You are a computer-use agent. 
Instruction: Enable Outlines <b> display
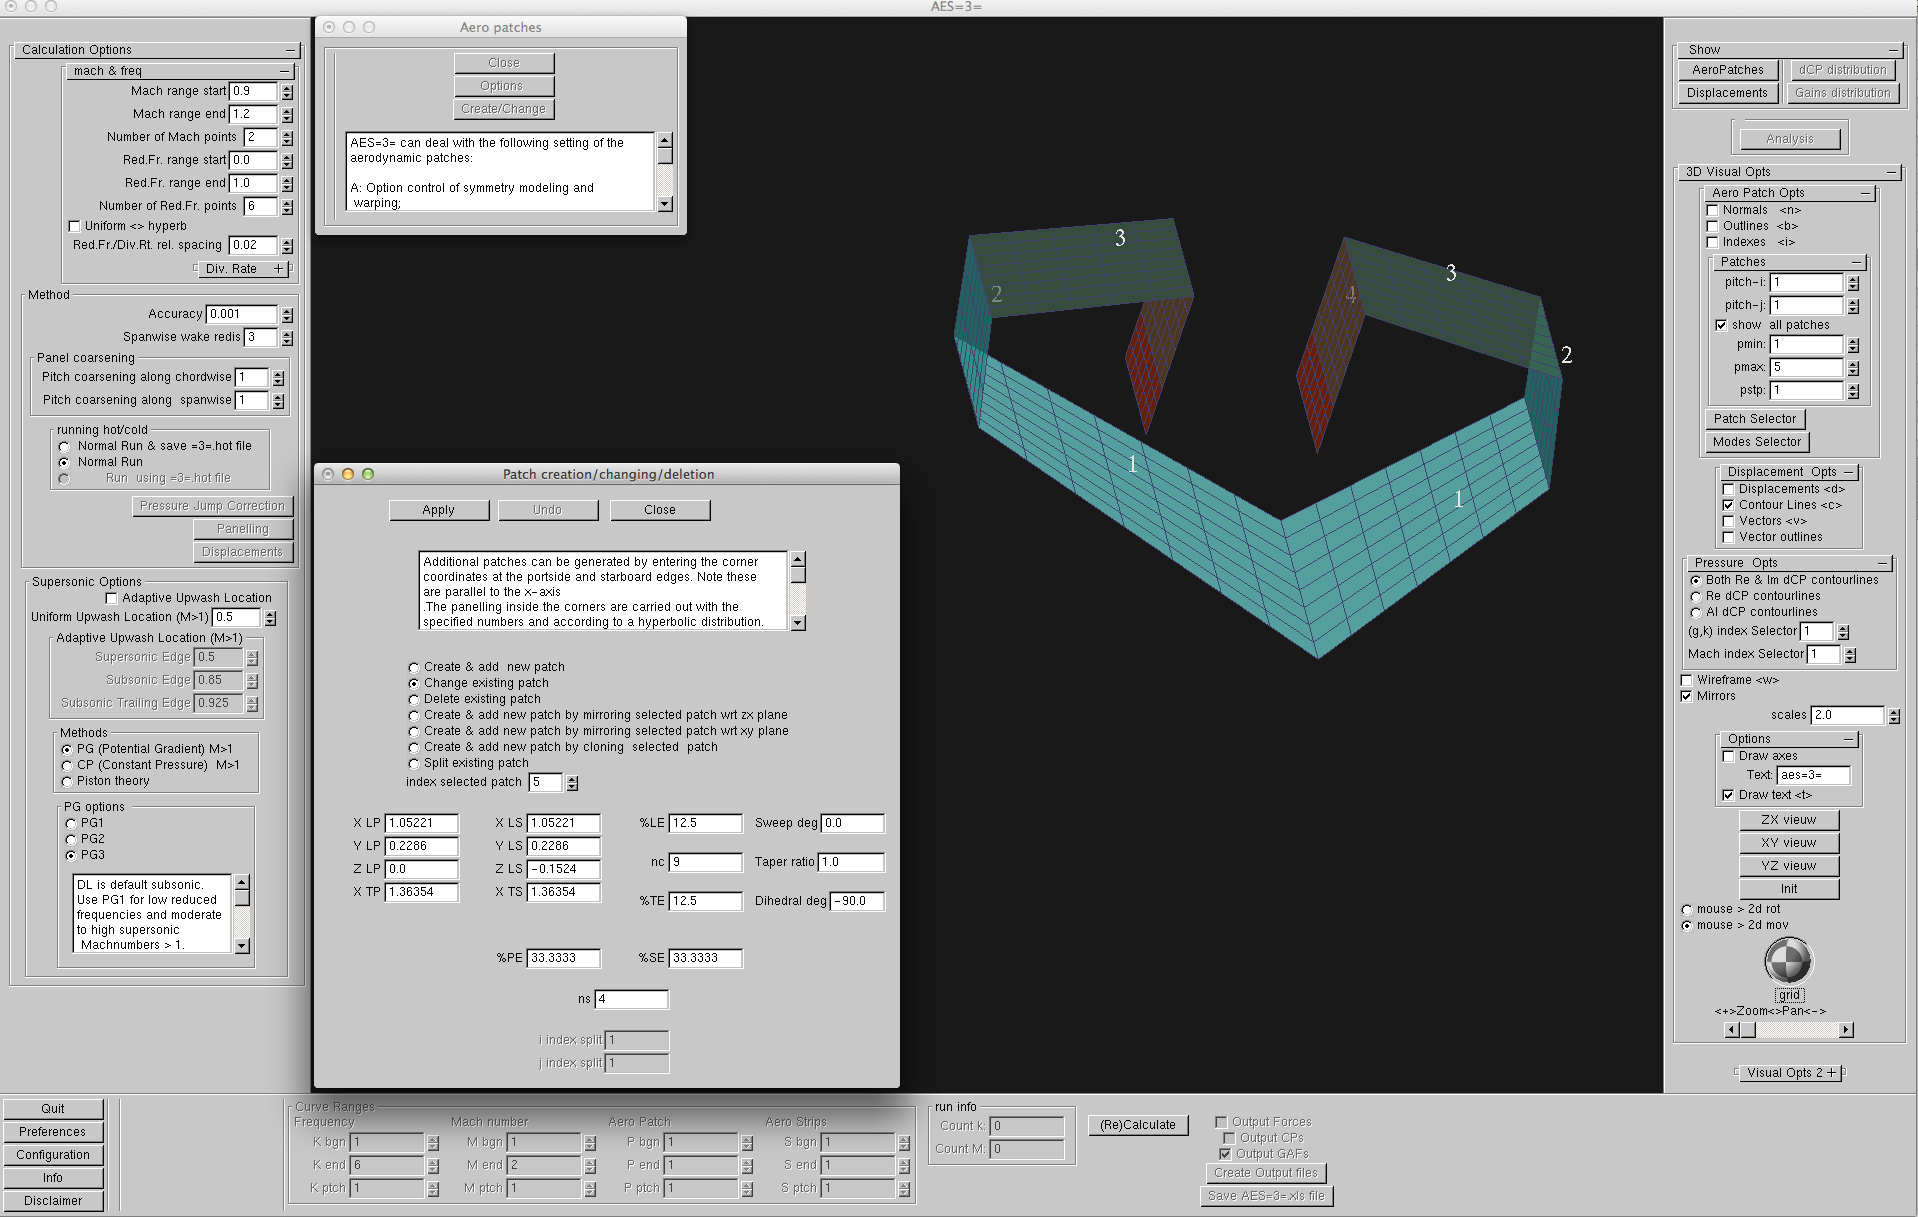1712,226
